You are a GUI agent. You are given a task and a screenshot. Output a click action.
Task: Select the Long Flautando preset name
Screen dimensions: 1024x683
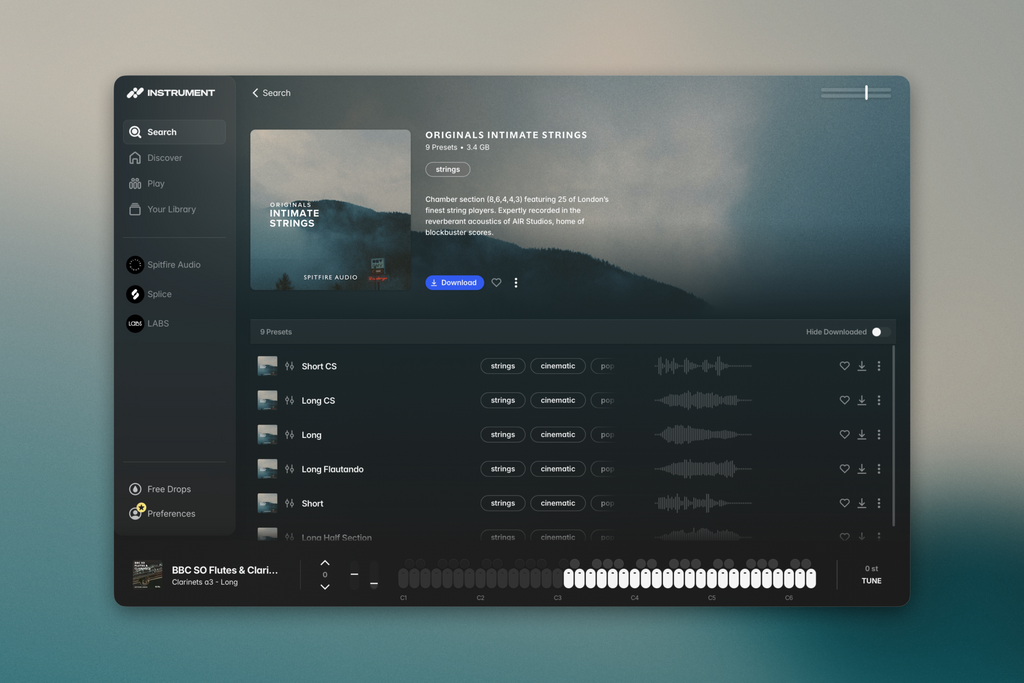click(x=332, y=469)
